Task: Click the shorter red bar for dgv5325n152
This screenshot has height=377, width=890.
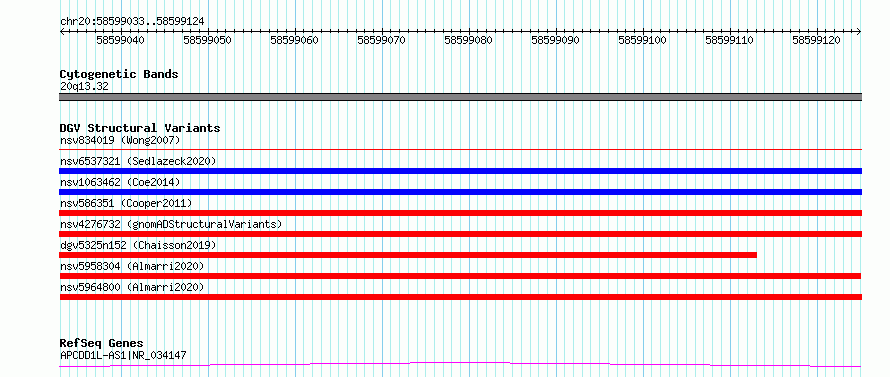Action: point(408,255)
